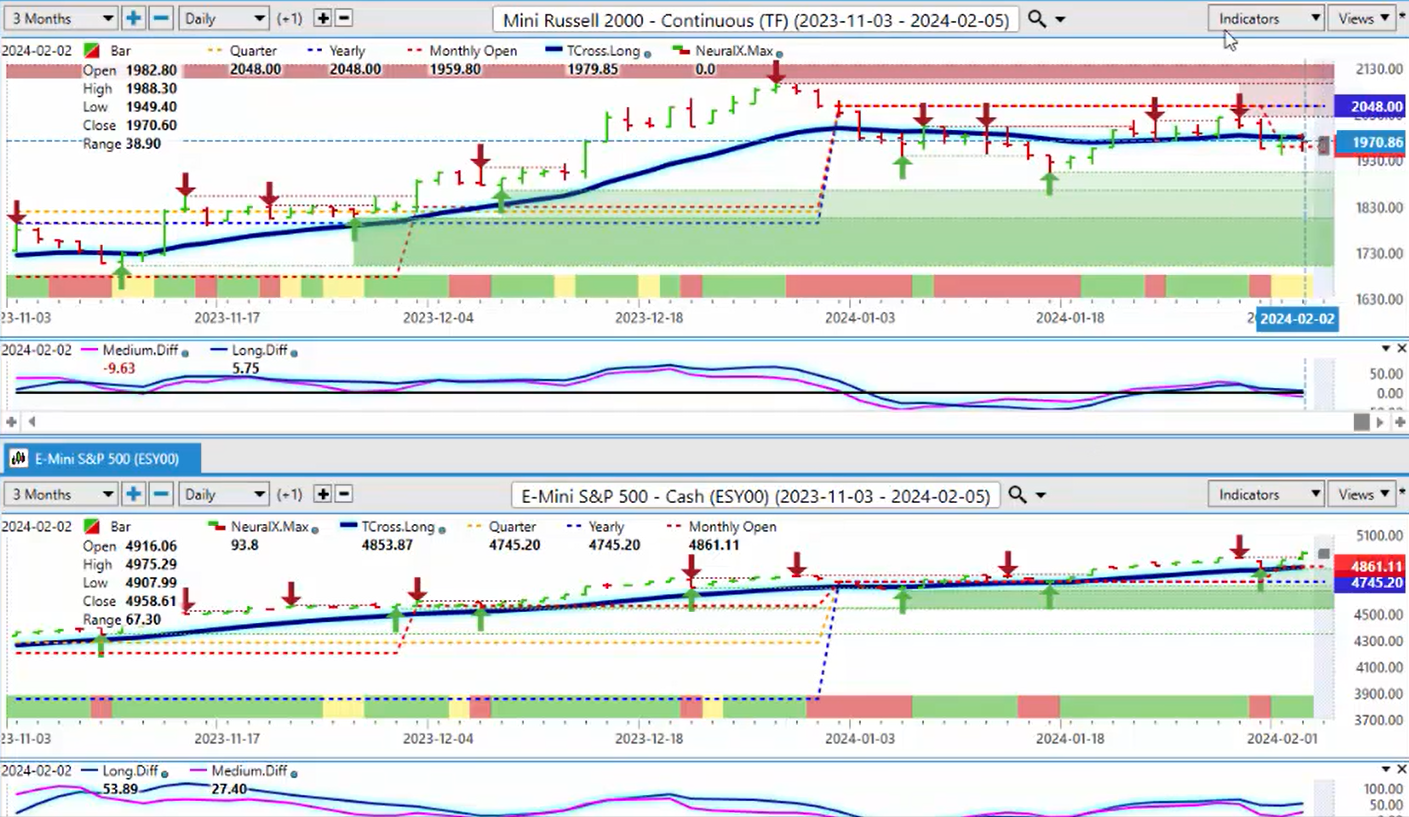Click the Monthly Open legend item in Russell chart

tap(462, 51)
